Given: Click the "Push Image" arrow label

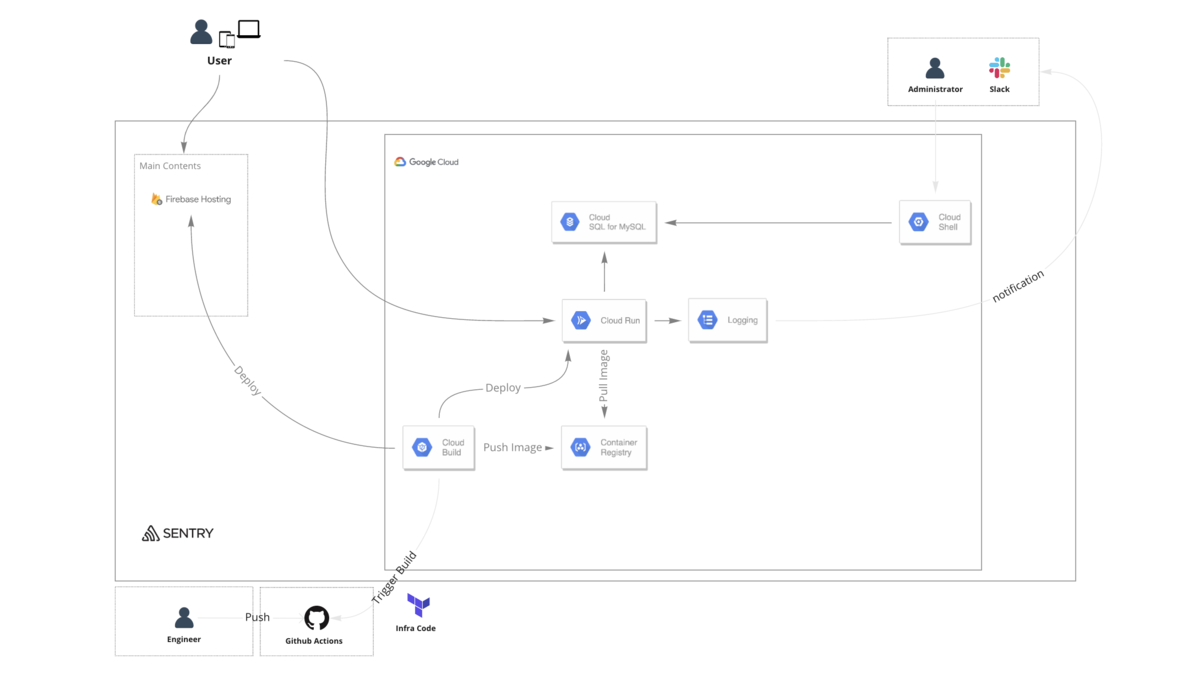Looking at the screenshot, I should 512,447.
